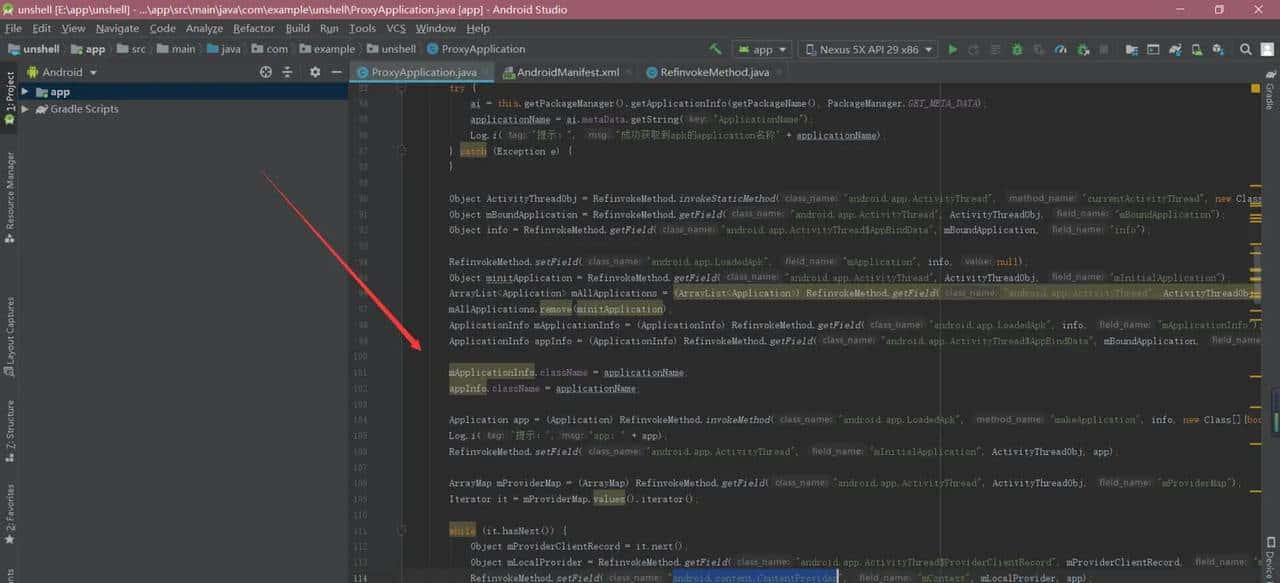Open the Android profiler icon
Image resolution: width=1280 pixels, height=583 pixels.
(1061, 49)
